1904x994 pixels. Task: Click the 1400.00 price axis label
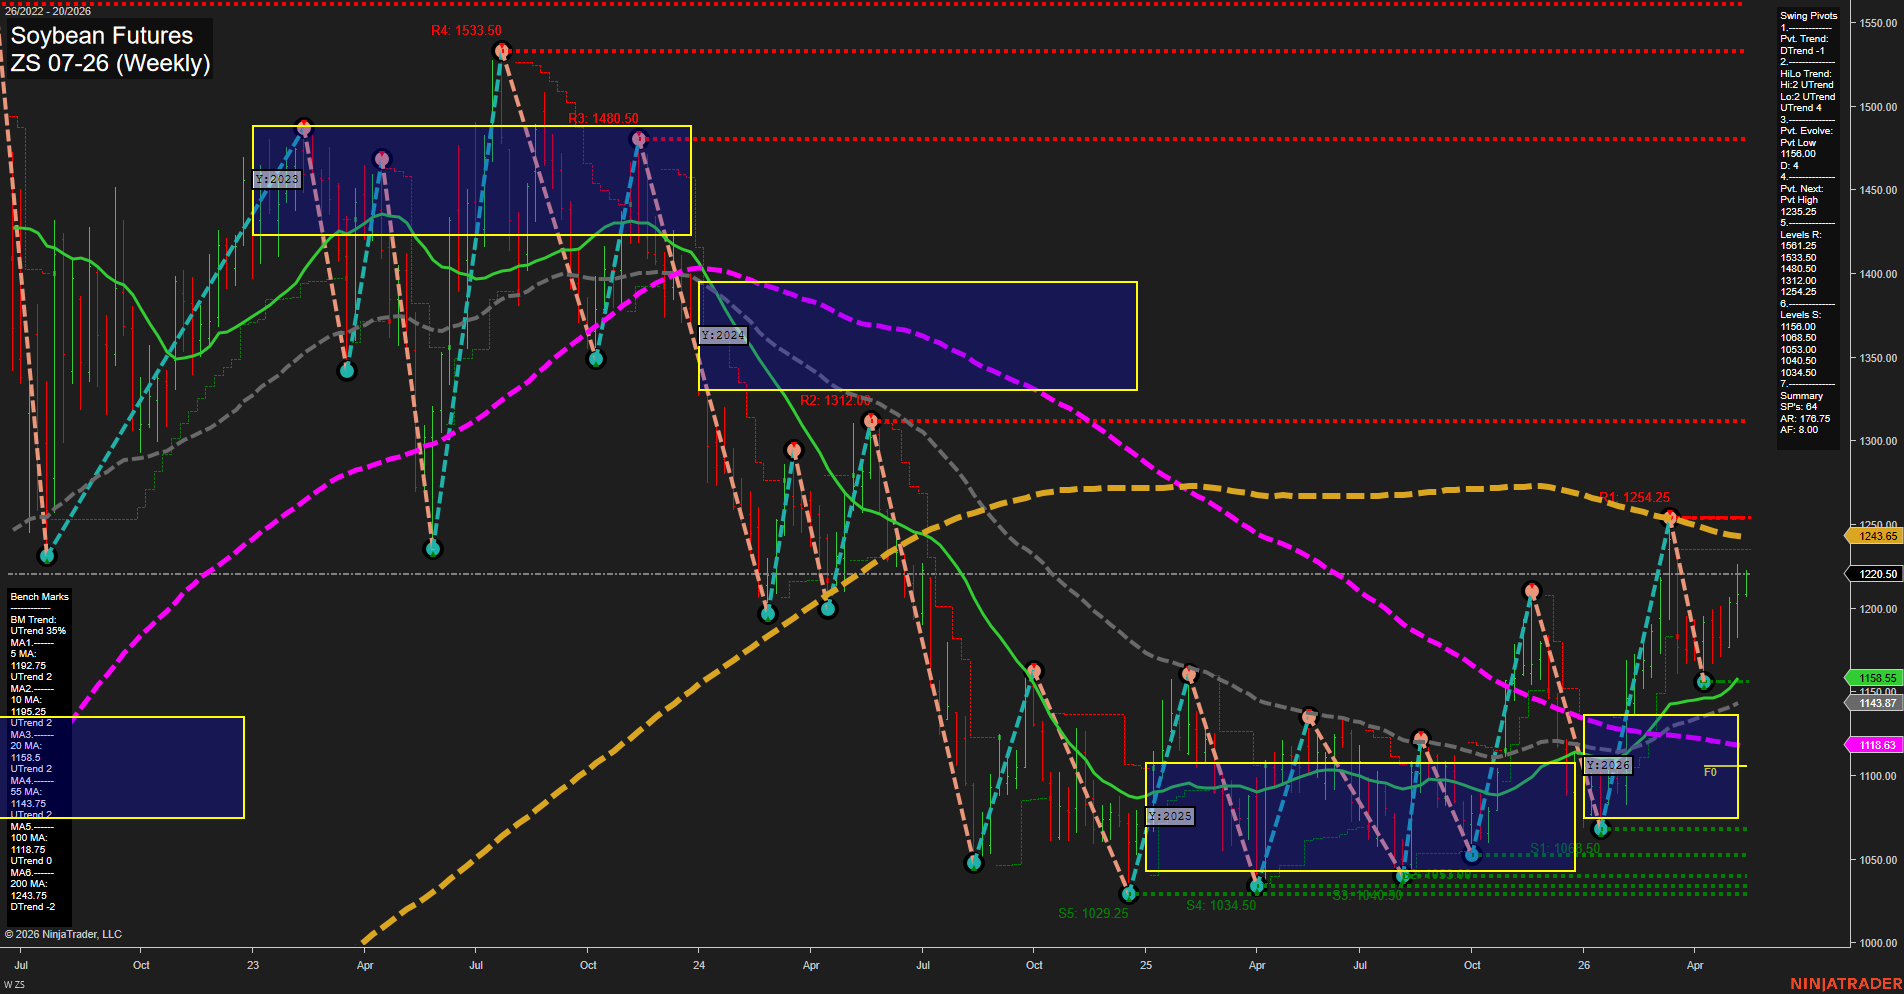point(1878,274)
